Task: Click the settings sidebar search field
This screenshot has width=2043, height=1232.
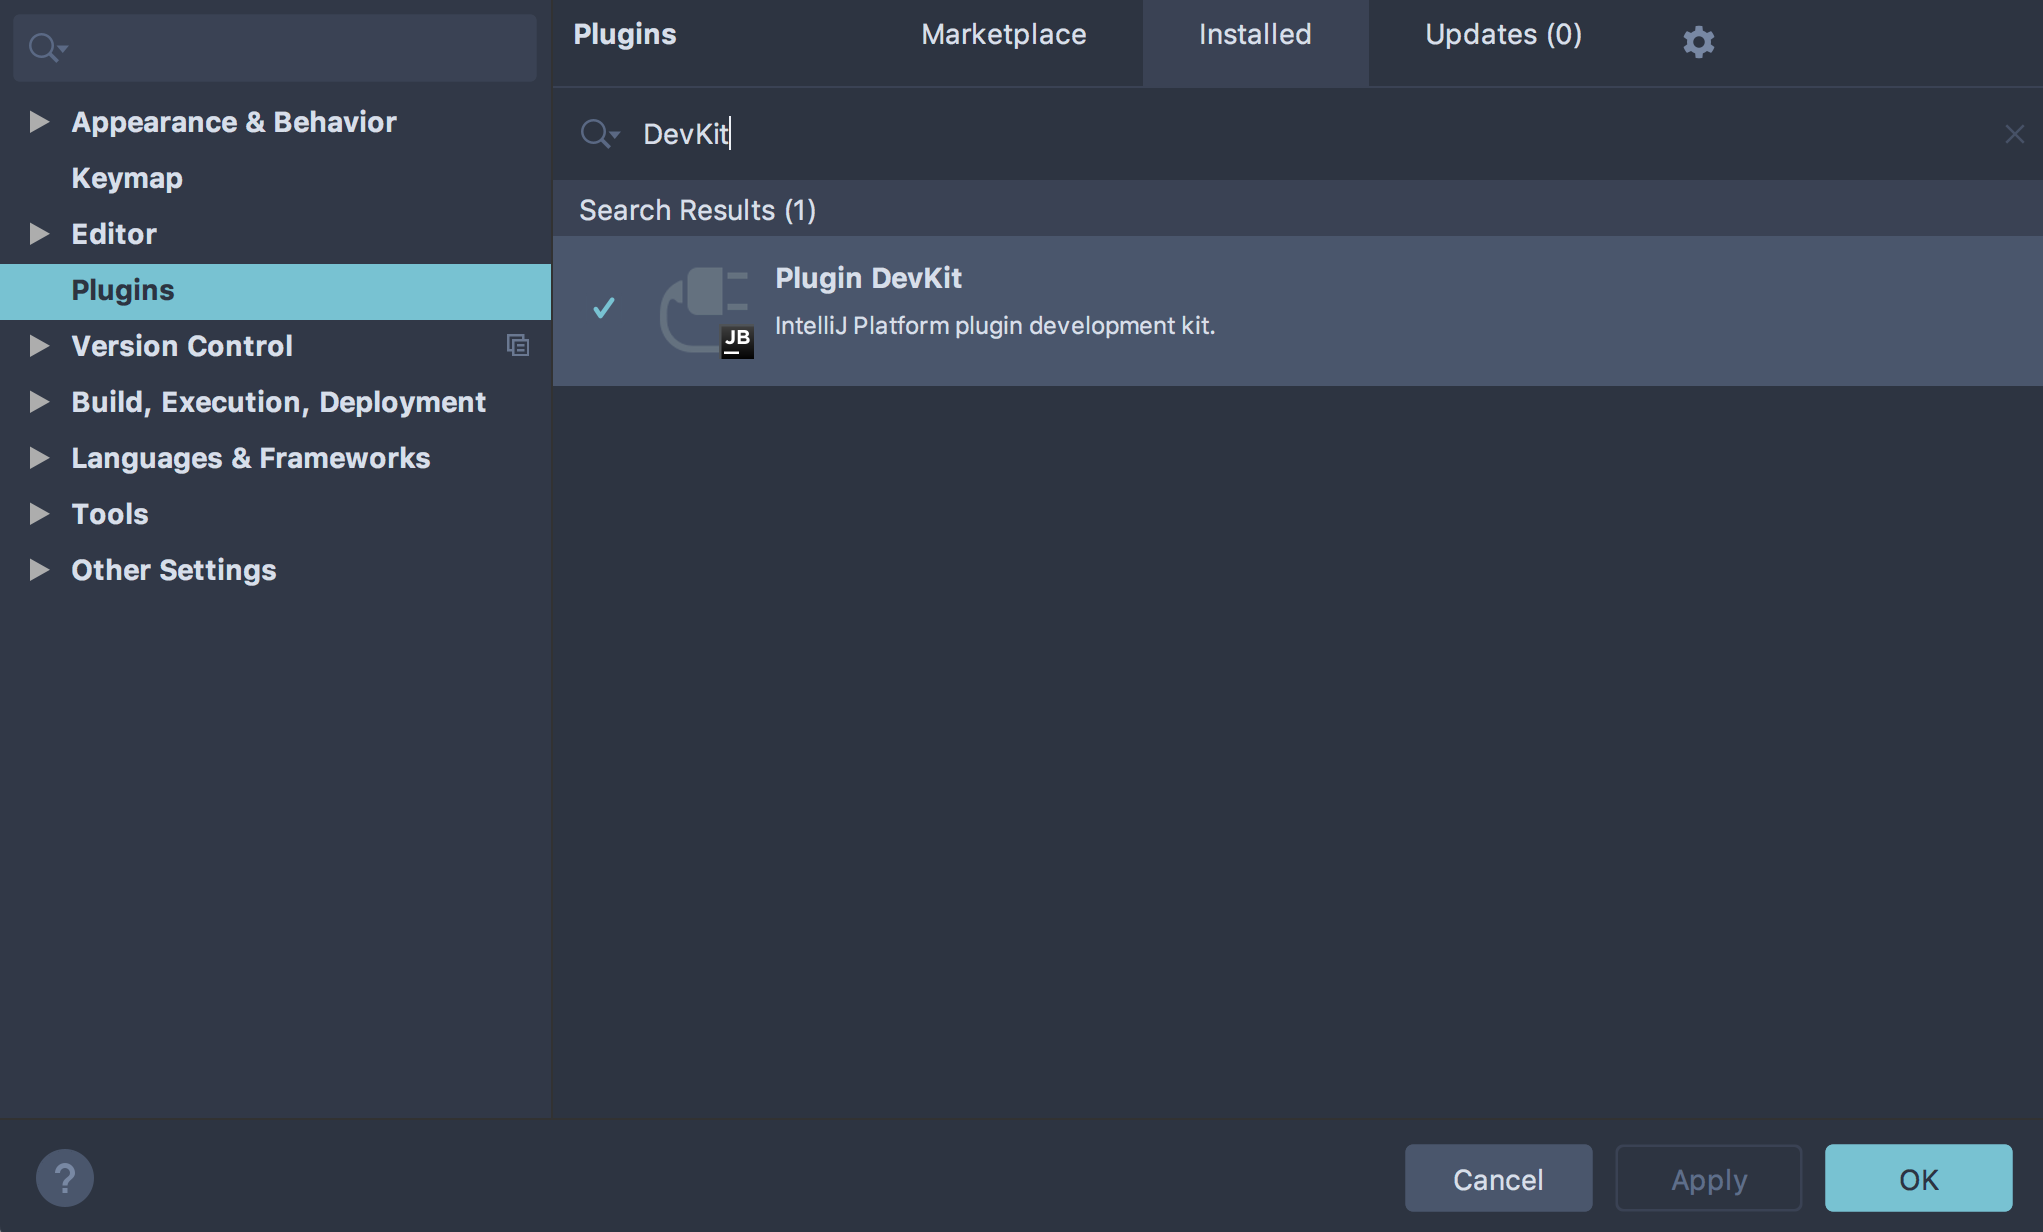Action: click(x=275, y=47)
